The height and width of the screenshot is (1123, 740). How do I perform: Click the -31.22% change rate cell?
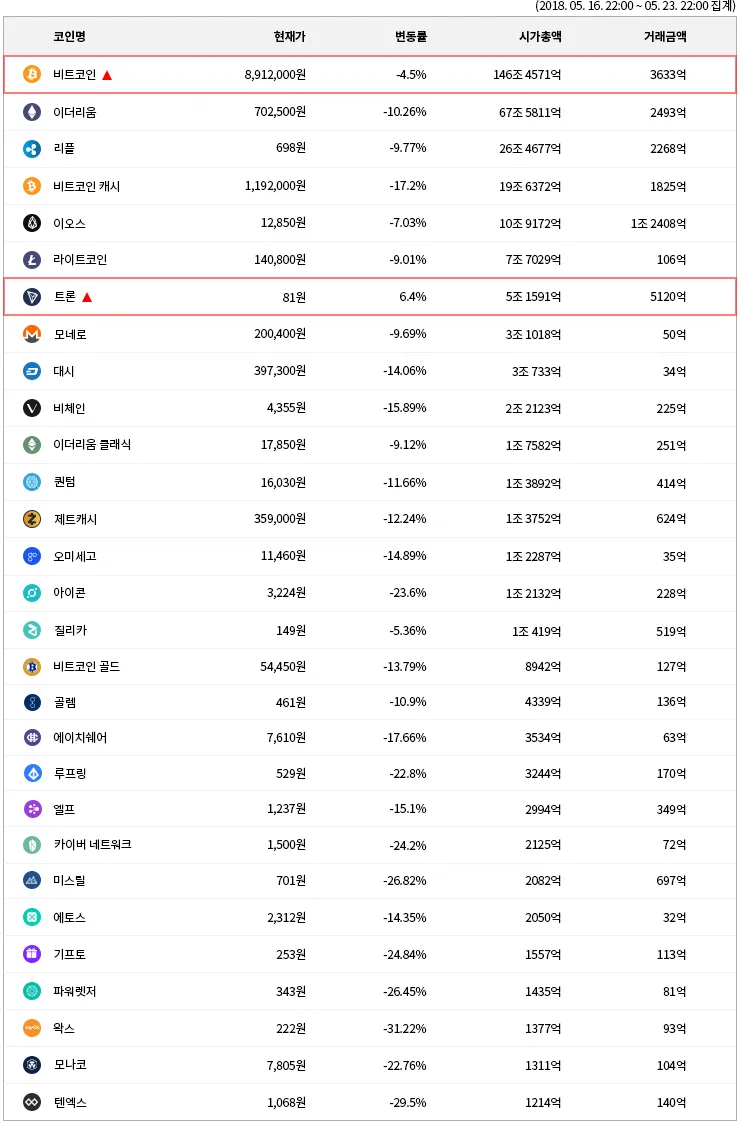coord(405,1028)
